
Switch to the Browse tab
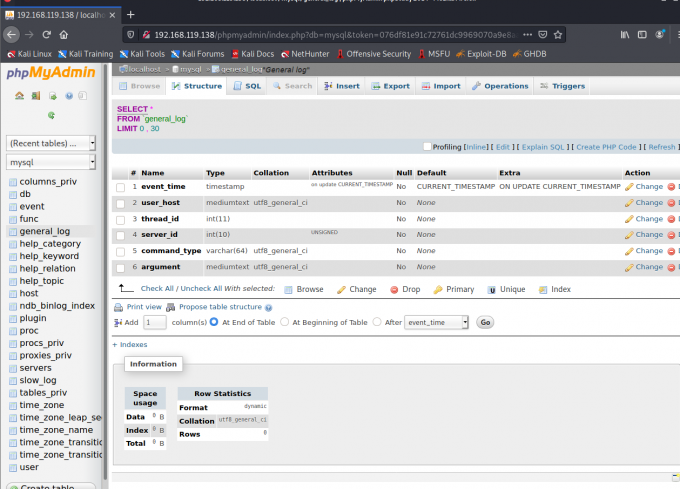[x=140, y=86]
